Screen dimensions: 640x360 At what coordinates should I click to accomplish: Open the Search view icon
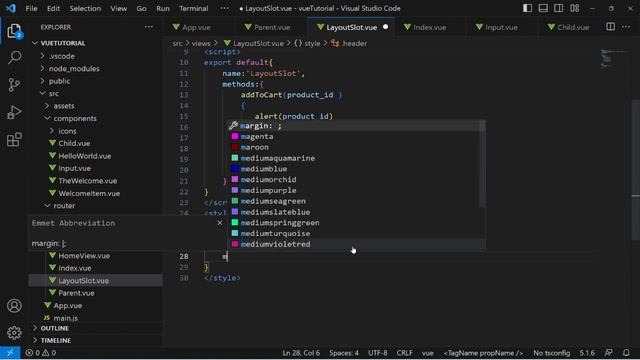14,58
